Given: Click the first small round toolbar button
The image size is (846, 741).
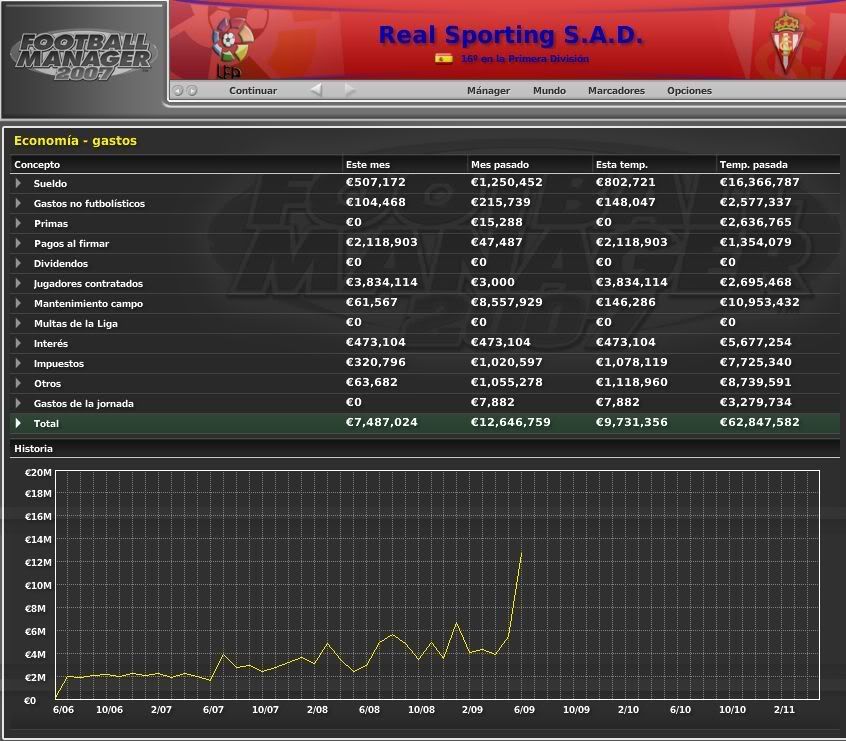Looking at the screenshot, I should coord(179,91).
